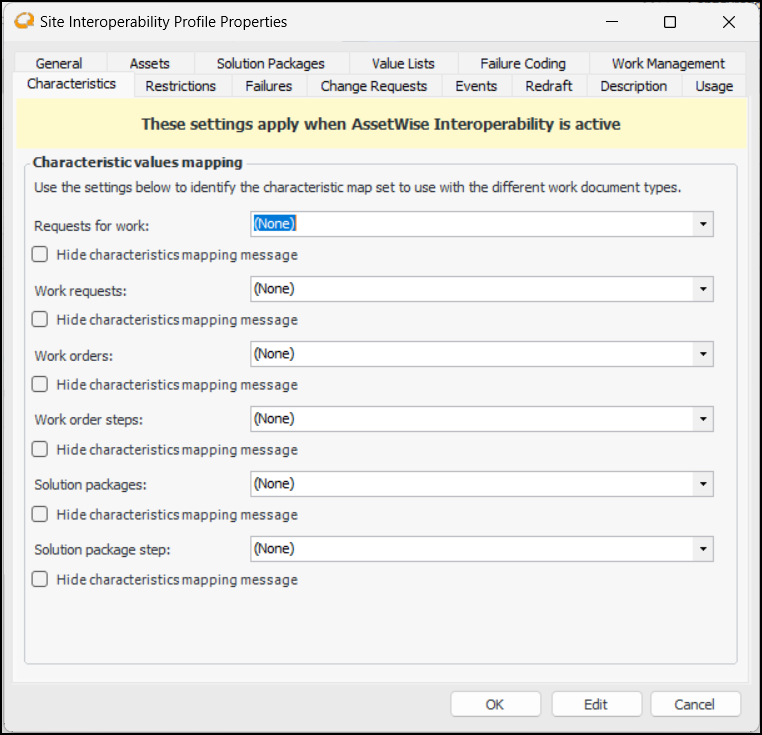Select the Restrictions tab

pyautogui.click(x=180, y=86)
